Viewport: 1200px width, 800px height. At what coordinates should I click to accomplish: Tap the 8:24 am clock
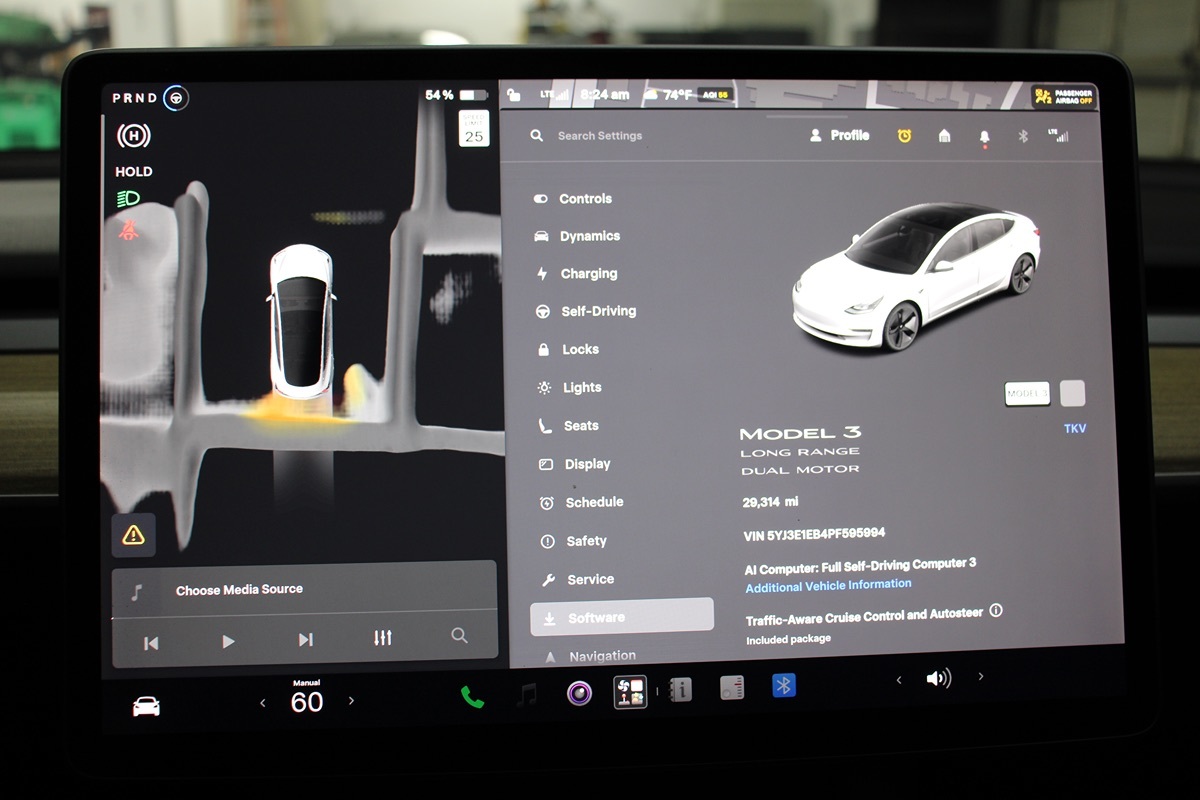click(605, 94)
